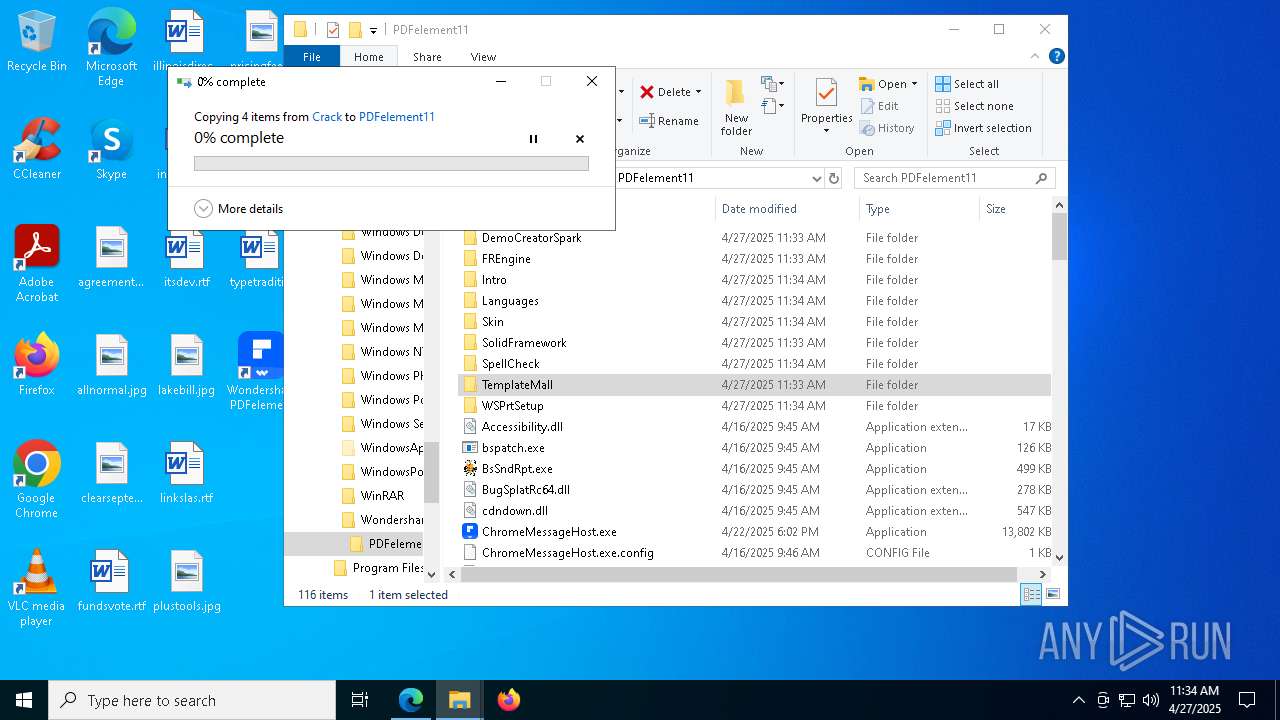
Task: Open the notification center
Action: click(1247, 700)
